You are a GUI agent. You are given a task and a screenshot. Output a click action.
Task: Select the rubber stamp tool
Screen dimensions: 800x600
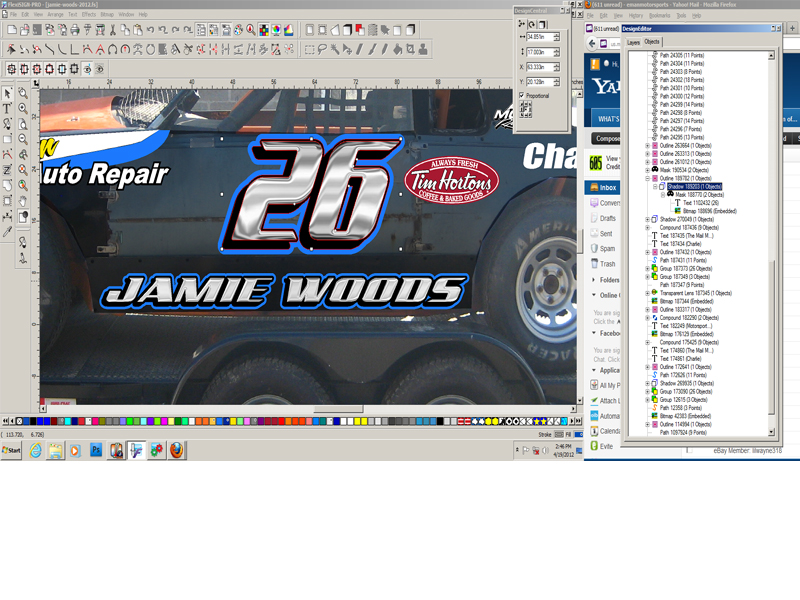point(423,49)
